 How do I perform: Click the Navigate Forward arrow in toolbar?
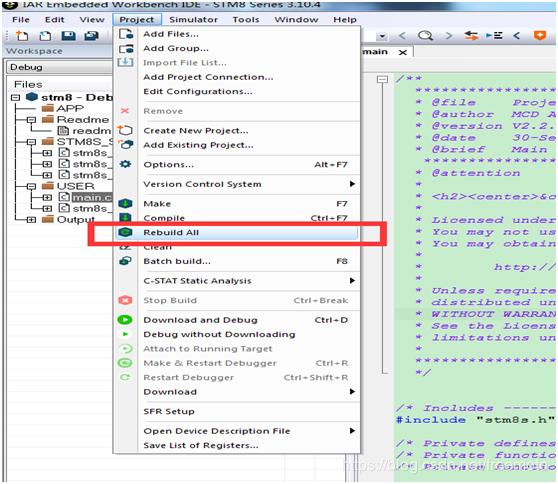449,36
